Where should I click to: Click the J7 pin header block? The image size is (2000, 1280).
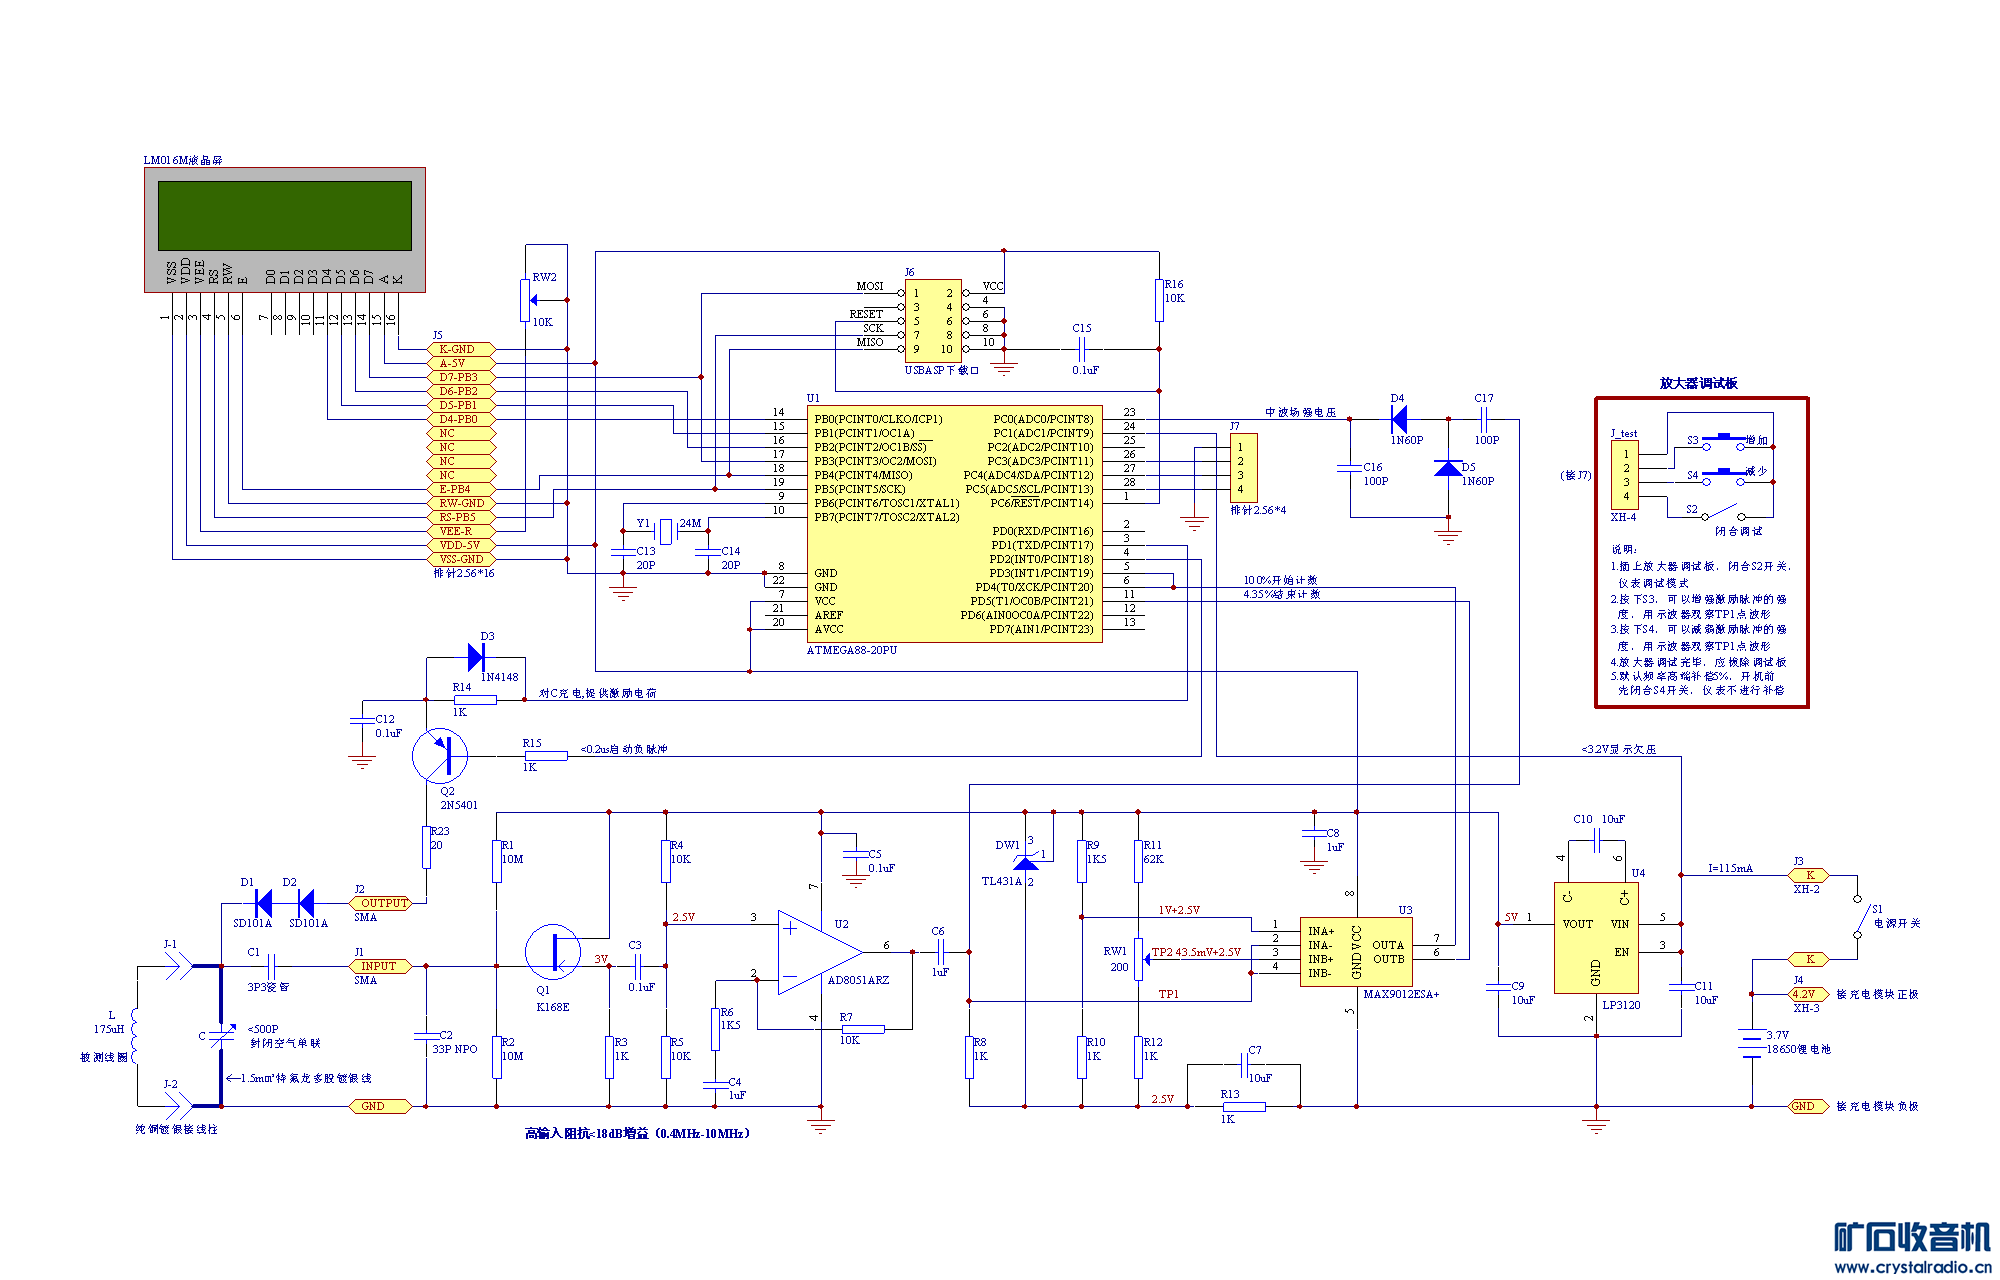point(1243,468)
